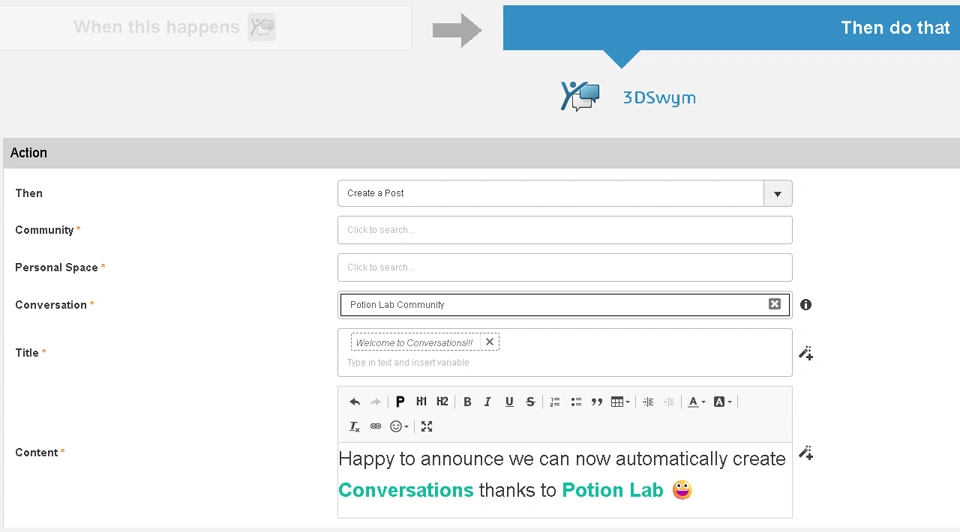960x532 pixels.
Task: Toggle underline formatting
Action: pos(509,402)
